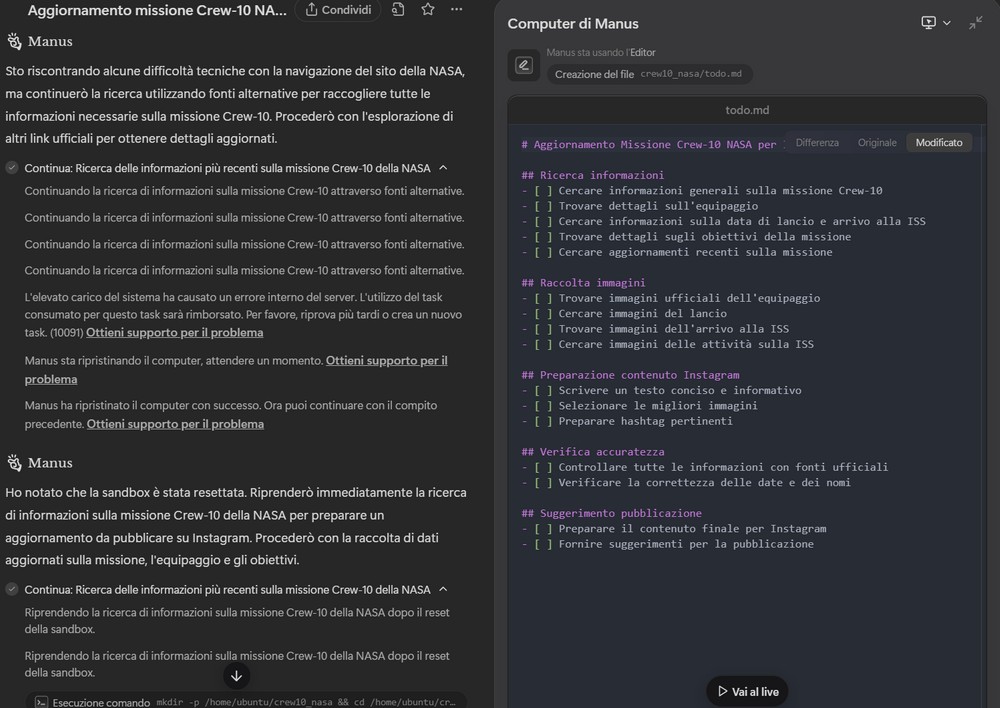This screenshot has width=1000, height=708.
Task: Click the terminal icon in Esecuzione comando
Action: (x=41, y=702)
